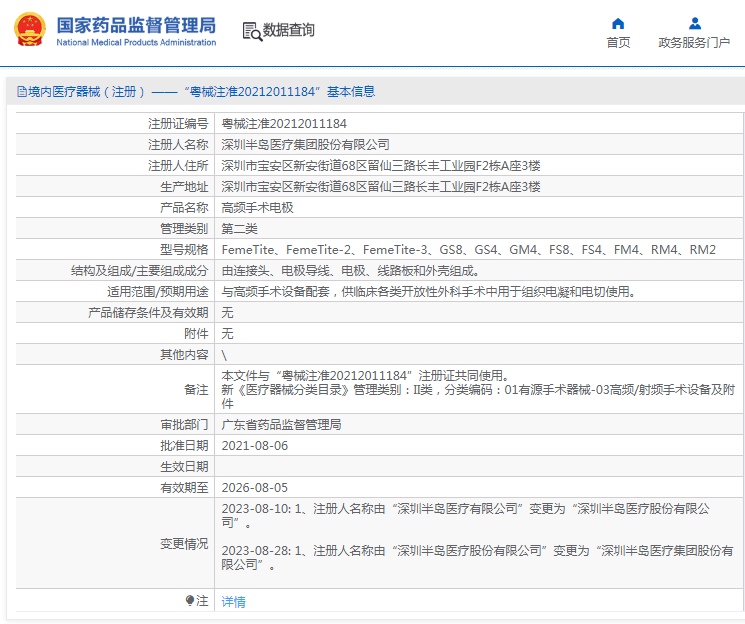Click the 政务服务门户 user icon
The height and width of the screenshot is (624, 745).
(x=695, y=23)
